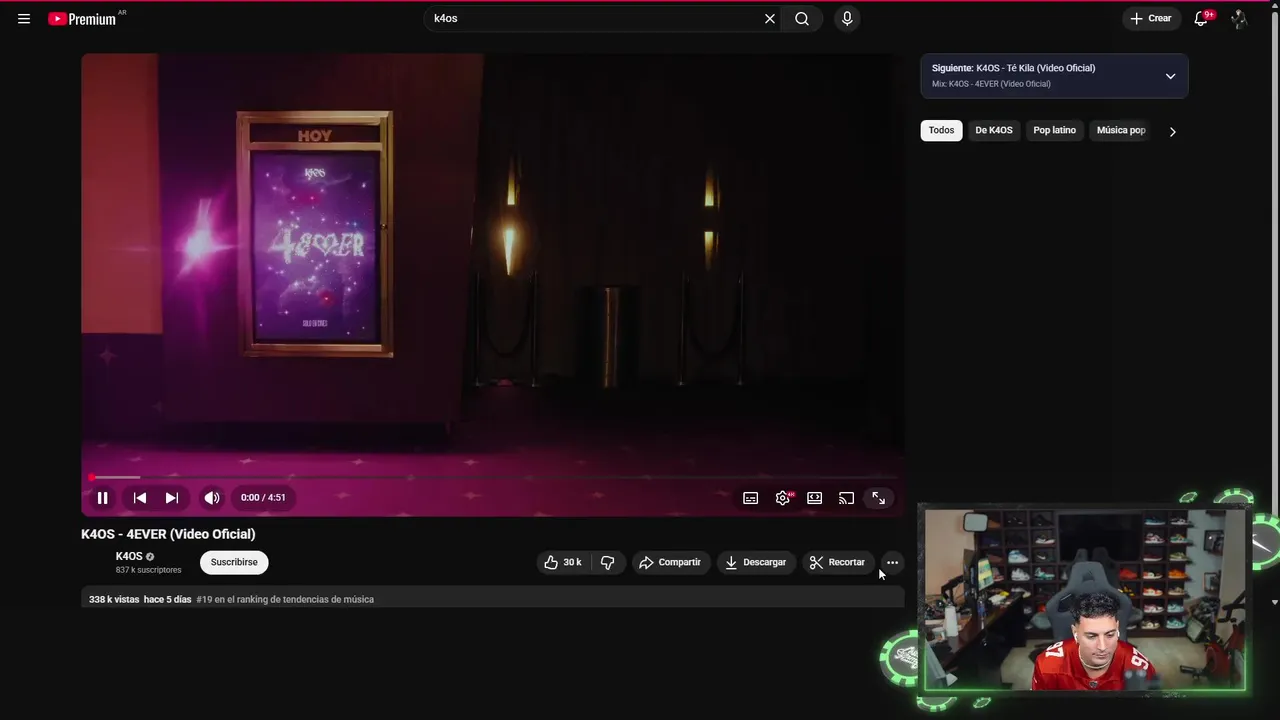Screen dimensions: 1280x720
Task: Open player settings gear
Action: point(783,498)
